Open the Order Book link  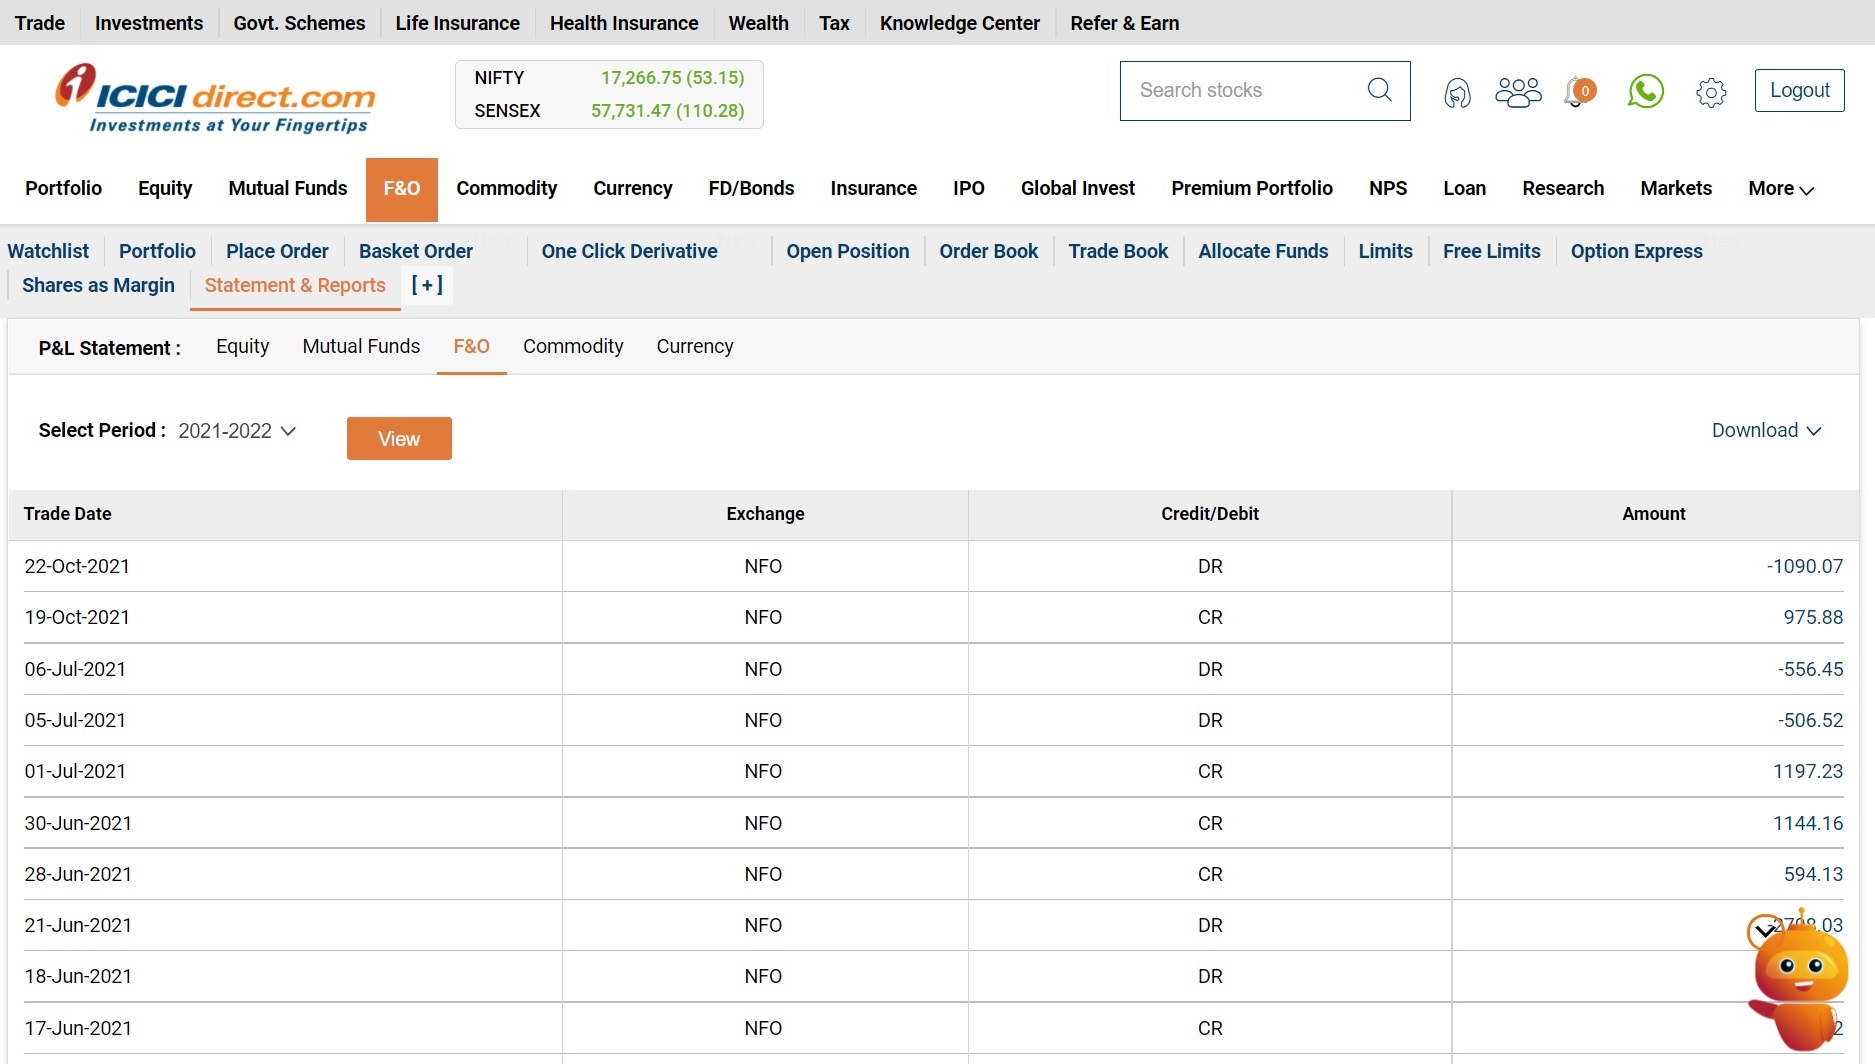click(x=988, y=251)
